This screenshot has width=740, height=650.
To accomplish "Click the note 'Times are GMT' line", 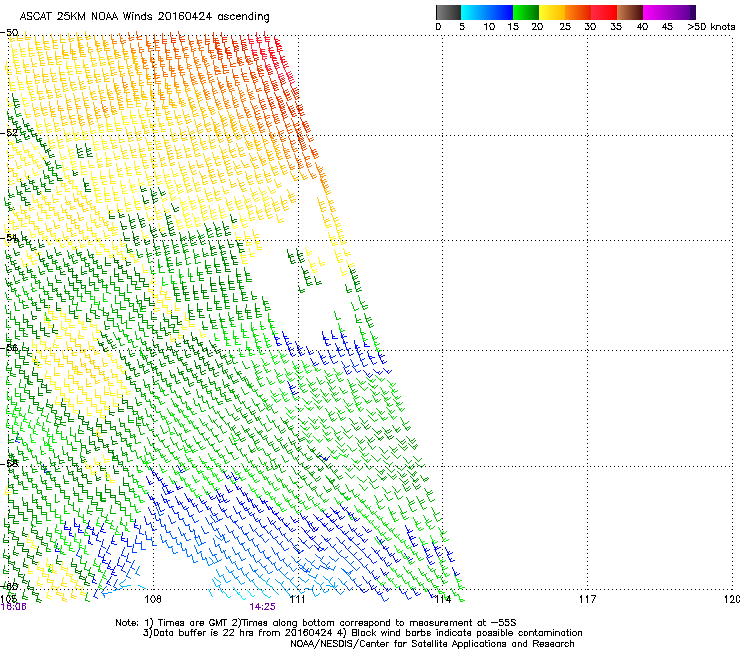I will coord(316,623).
